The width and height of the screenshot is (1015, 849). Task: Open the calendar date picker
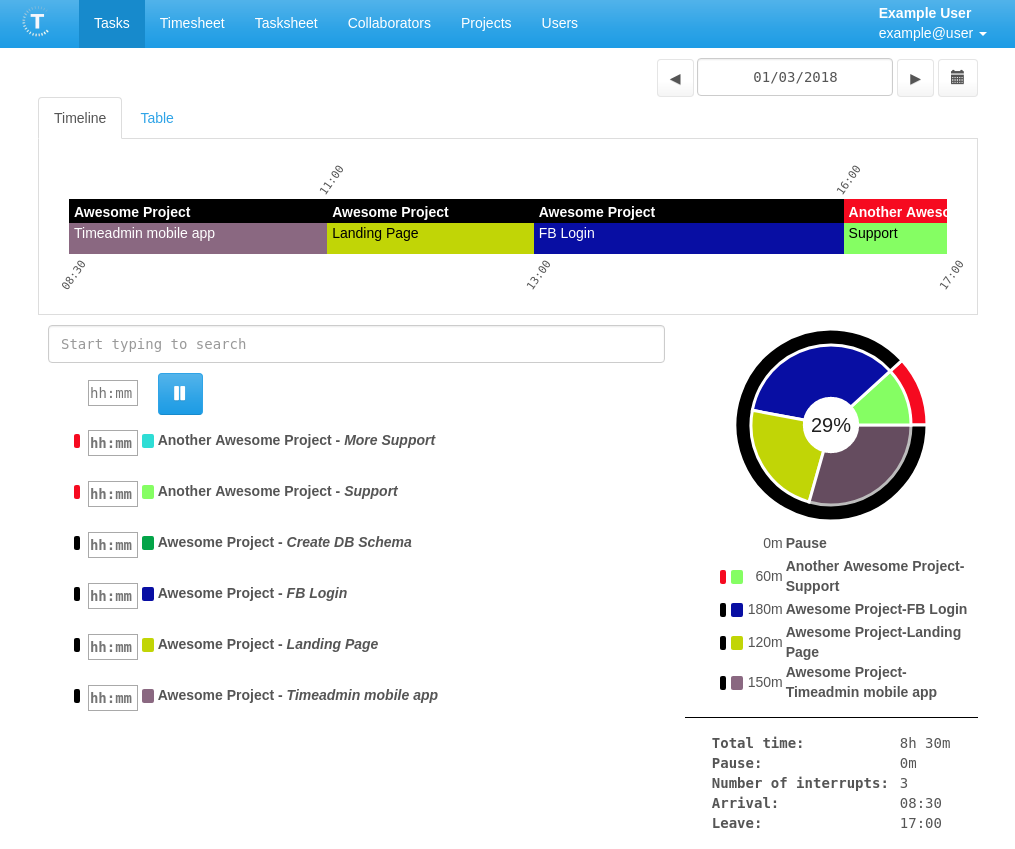(957, 78)
